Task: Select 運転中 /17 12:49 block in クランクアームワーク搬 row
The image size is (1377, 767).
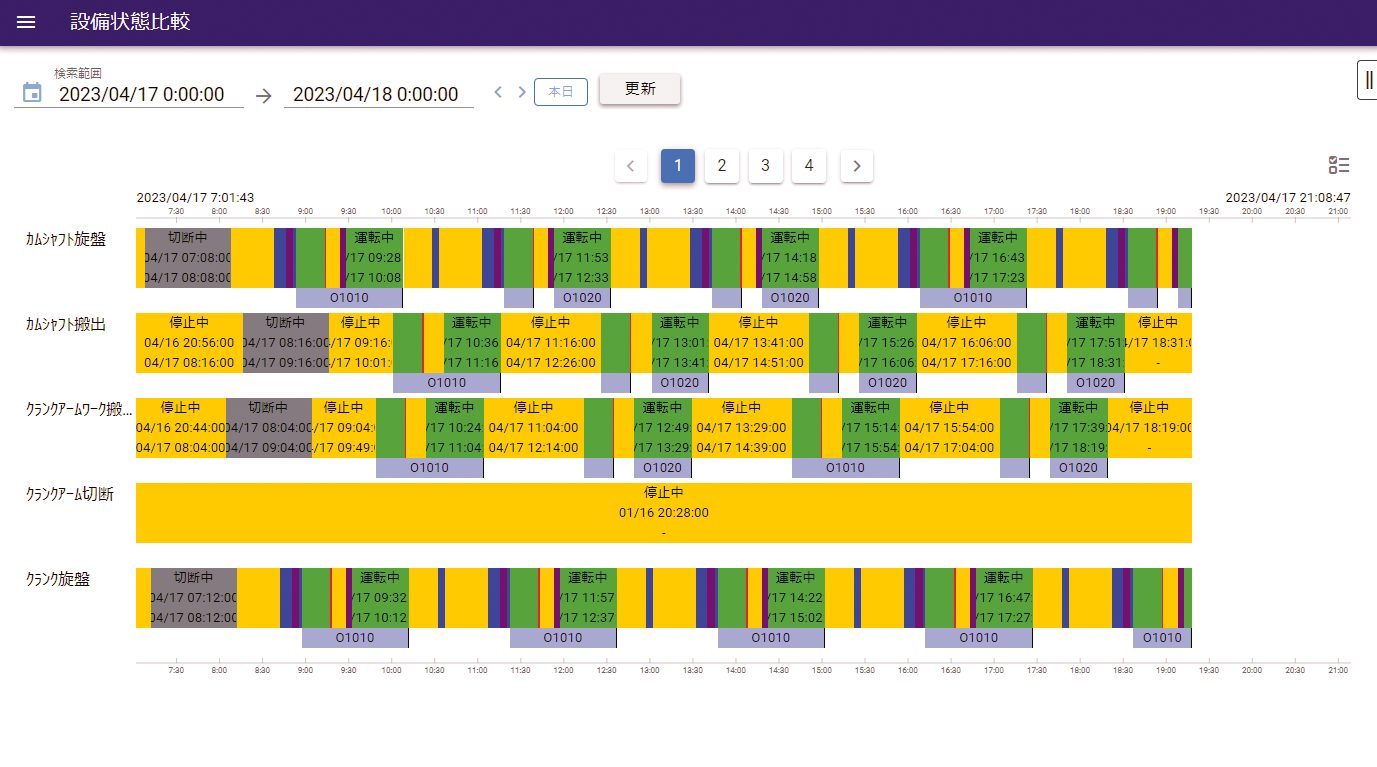Action: [663, 428]
